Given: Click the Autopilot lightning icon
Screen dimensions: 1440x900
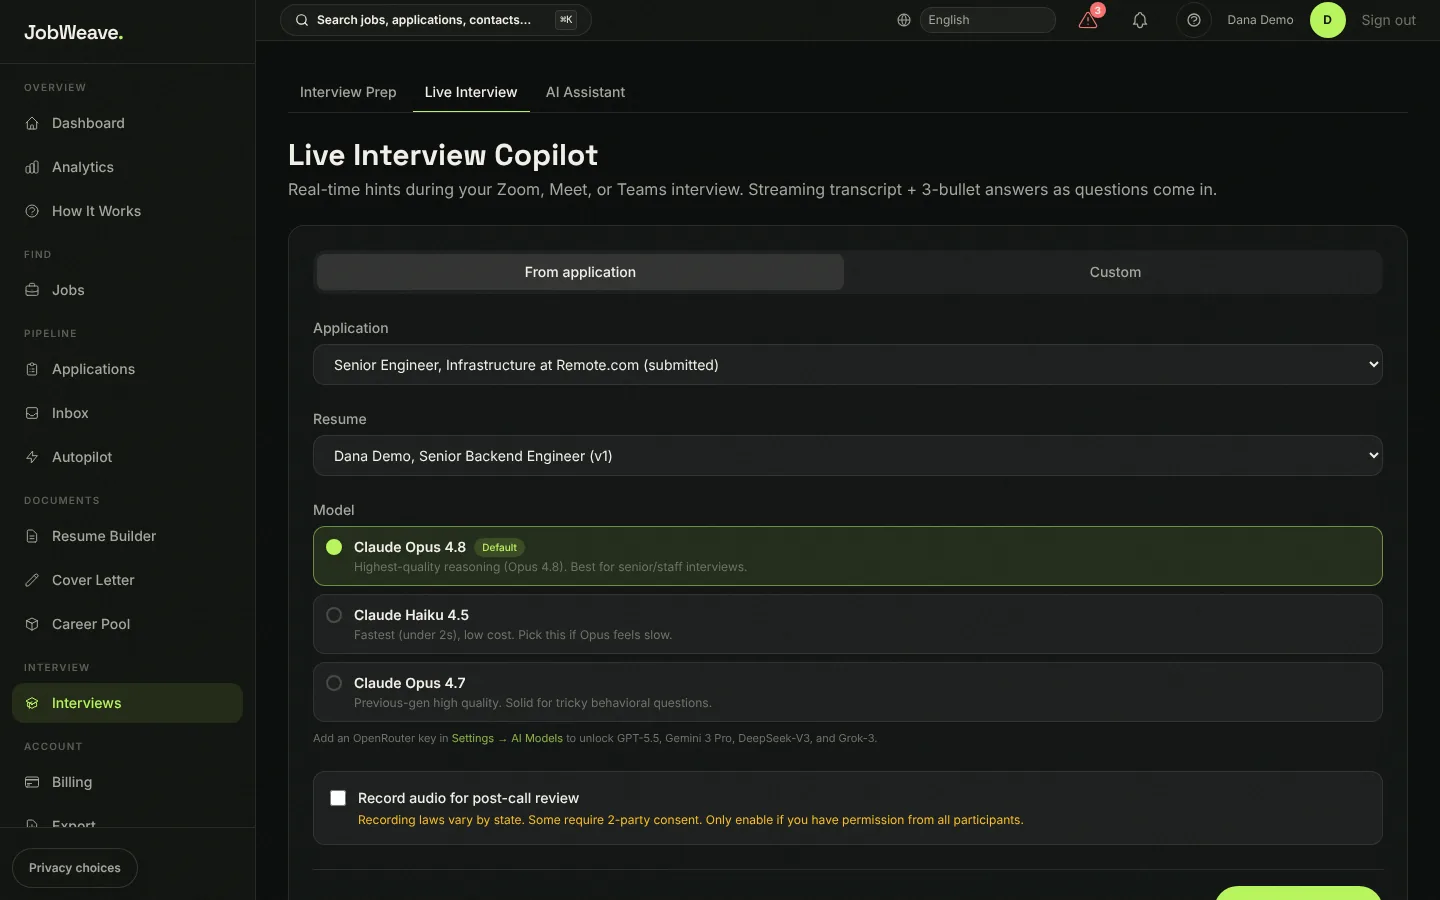Looking at the screenshot, I should [x=32, y=457].
